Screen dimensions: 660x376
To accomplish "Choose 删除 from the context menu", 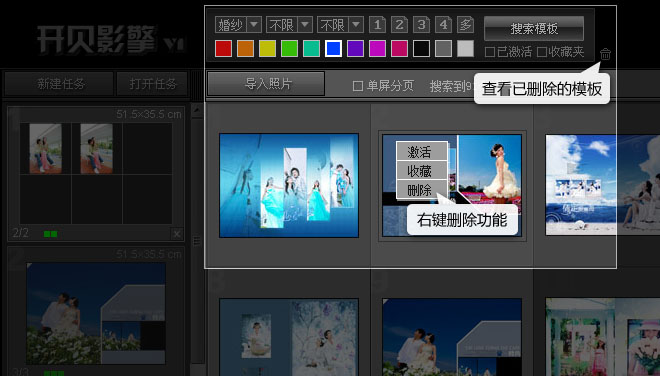I will (x=421, y=190).
